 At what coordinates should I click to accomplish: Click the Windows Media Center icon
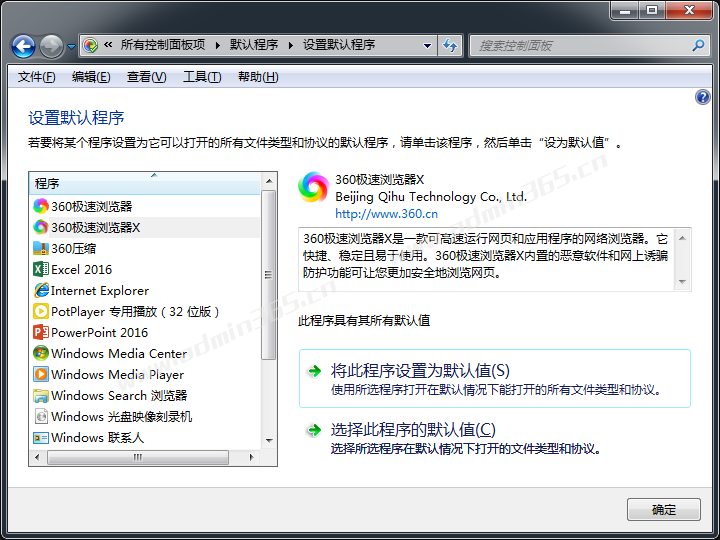[41, 353]
